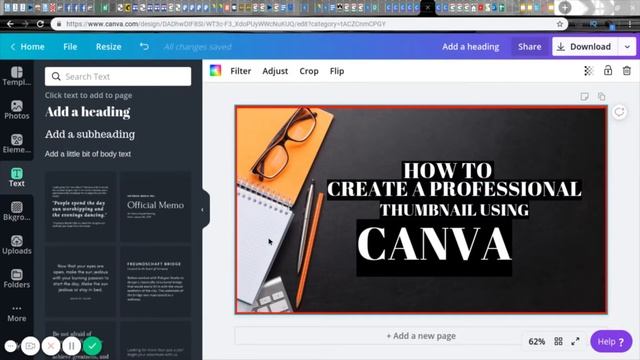Open the Background sidebar panel
This screenshot has width=640, height=360.
[x=17, y=211]
